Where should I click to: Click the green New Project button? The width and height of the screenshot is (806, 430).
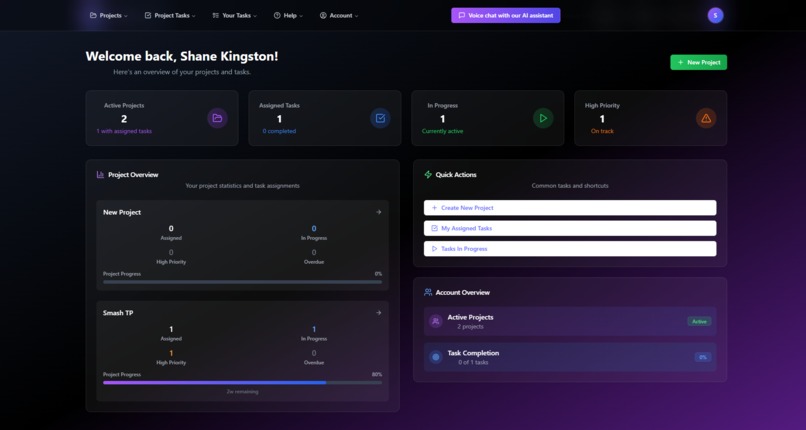699,62
